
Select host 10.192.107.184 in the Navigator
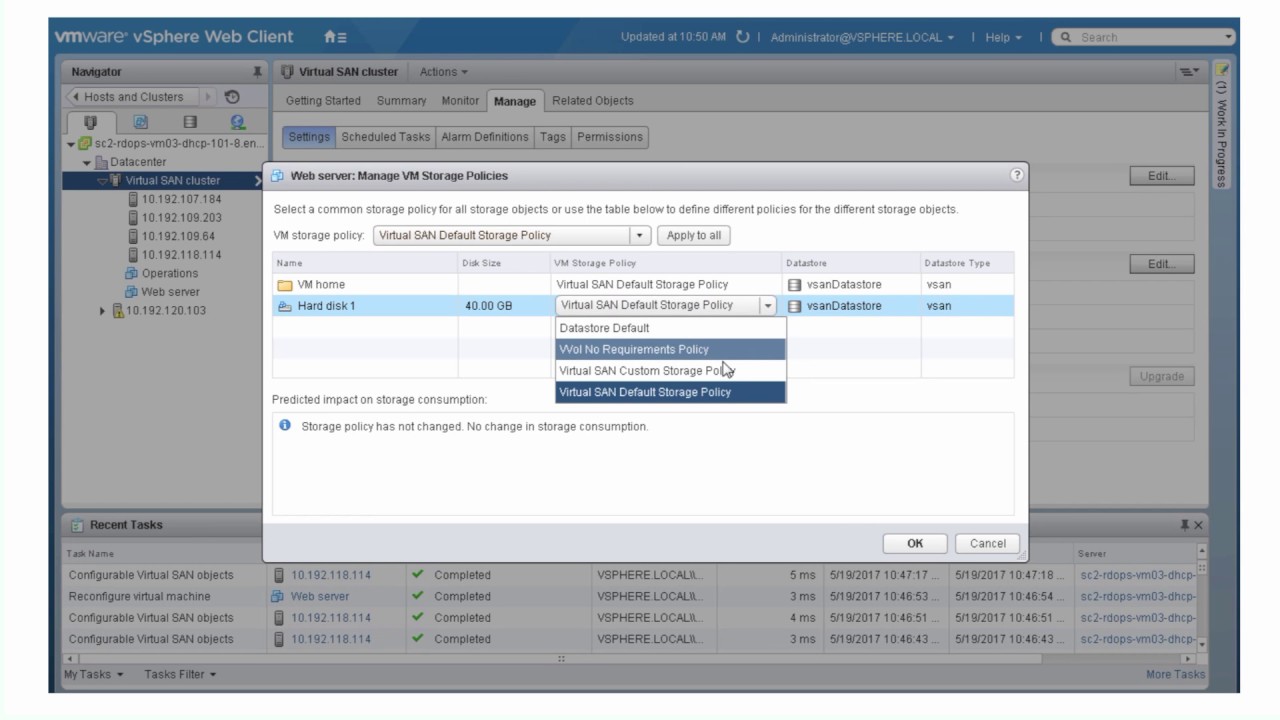181,199
